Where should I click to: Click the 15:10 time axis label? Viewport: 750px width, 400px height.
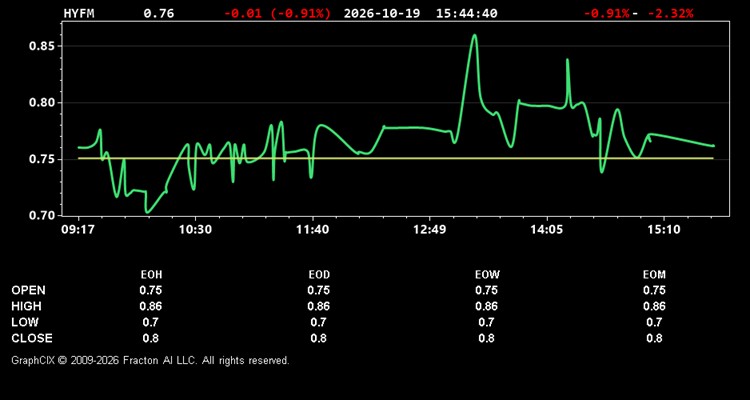664,230
